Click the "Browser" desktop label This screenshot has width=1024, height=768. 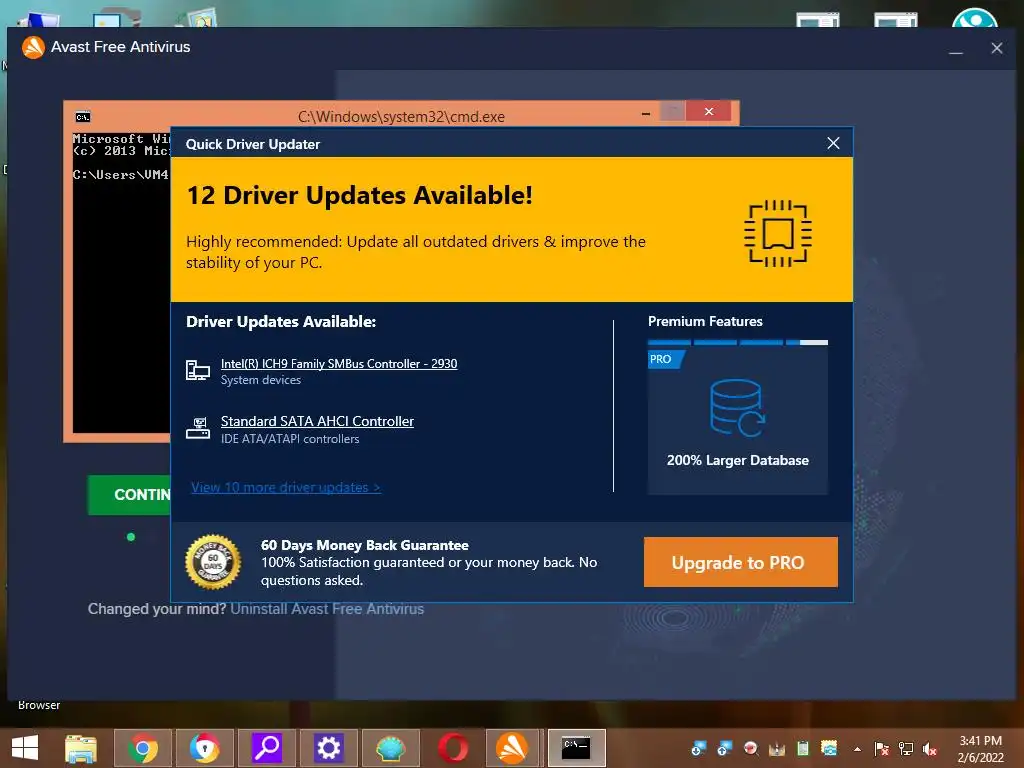[x=39, y=705]
